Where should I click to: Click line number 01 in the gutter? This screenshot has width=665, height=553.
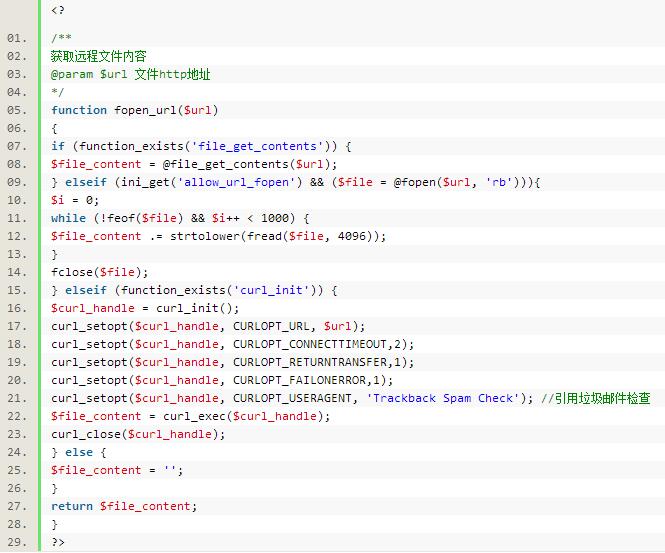(x=16, y=38)
